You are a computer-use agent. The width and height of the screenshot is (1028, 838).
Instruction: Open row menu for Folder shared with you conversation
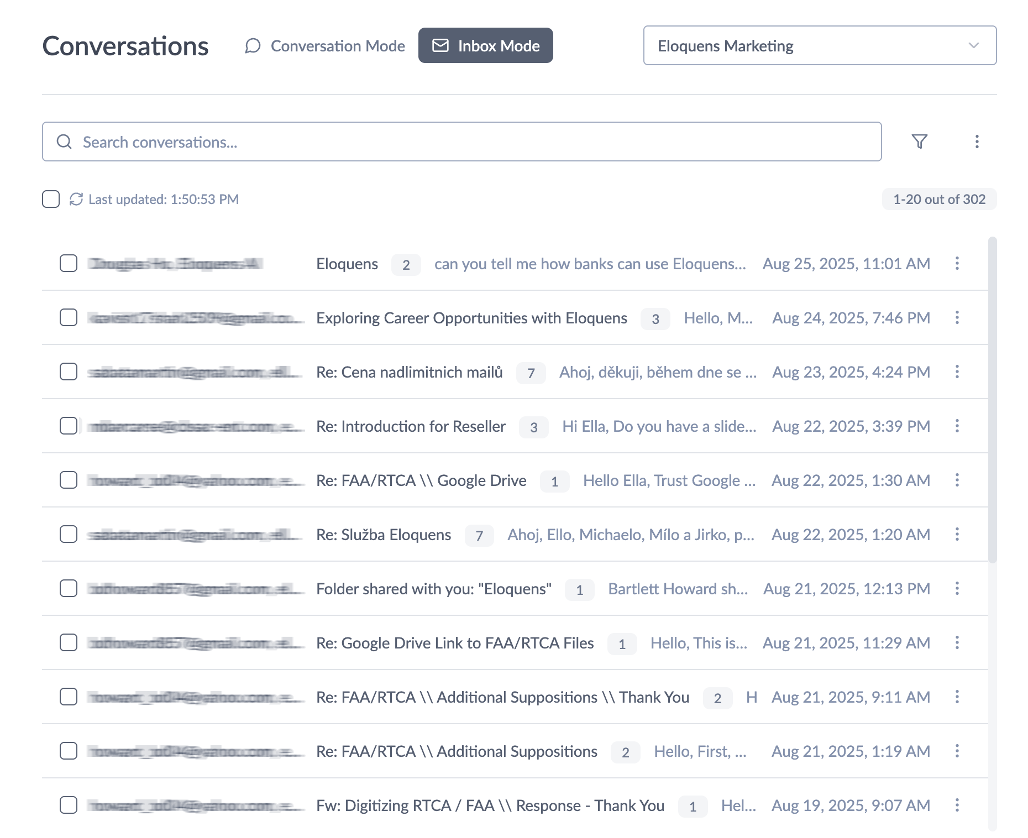click(957, 589)
